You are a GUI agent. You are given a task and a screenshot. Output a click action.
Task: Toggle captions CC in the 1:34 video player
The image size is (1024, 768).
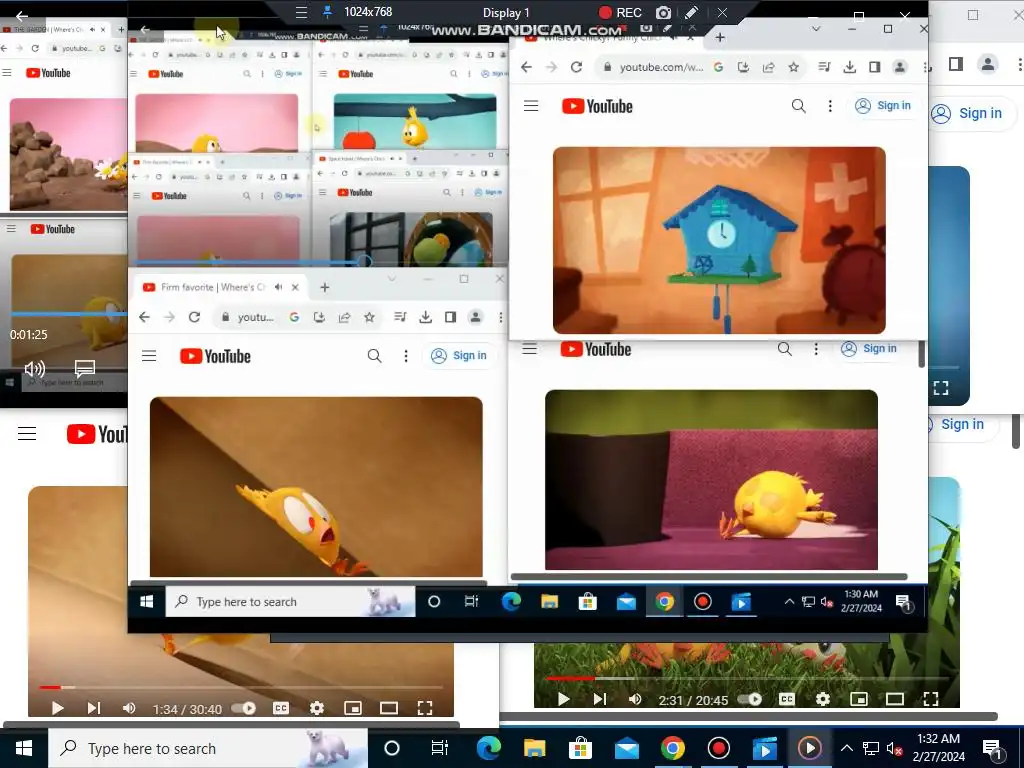point(281,708)
